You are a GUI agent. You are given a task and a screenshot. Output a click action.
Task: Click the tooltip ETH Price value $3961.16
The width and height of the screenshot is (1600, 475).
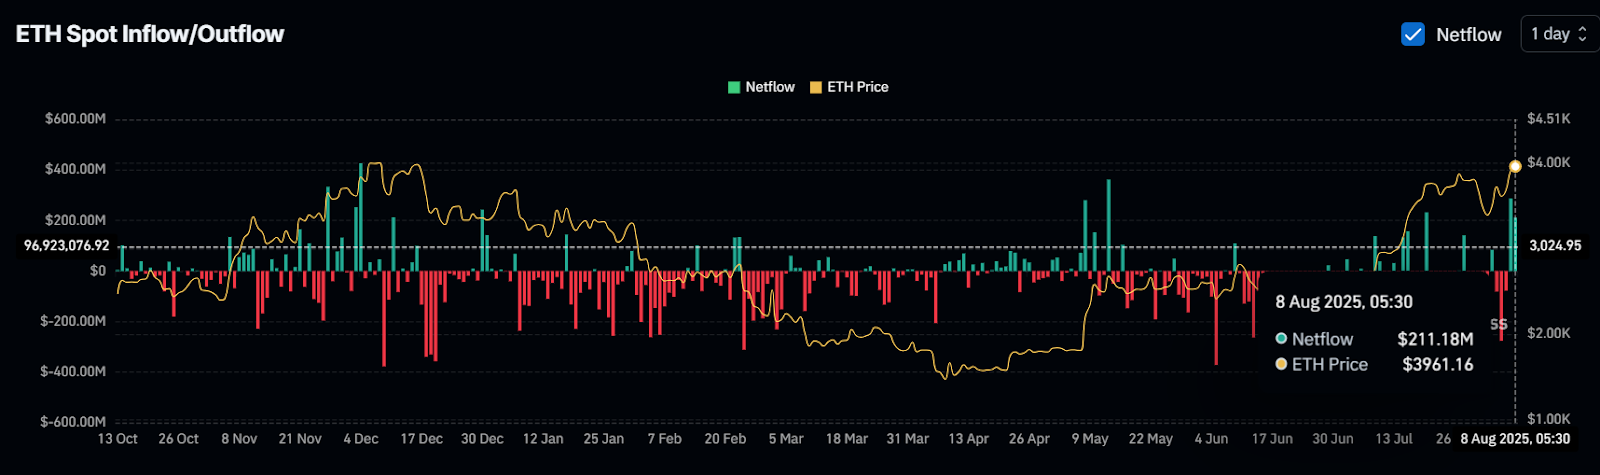click(1437, 365)
